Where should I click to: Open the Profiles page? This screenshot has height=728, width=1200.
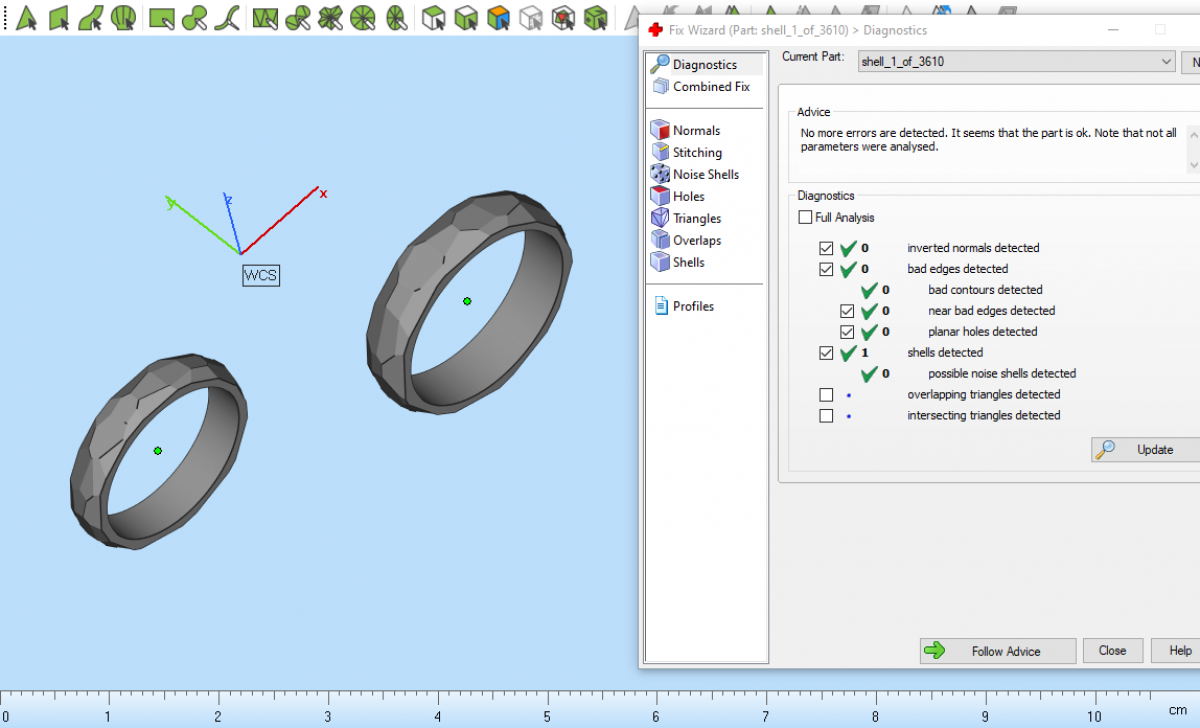693,306
